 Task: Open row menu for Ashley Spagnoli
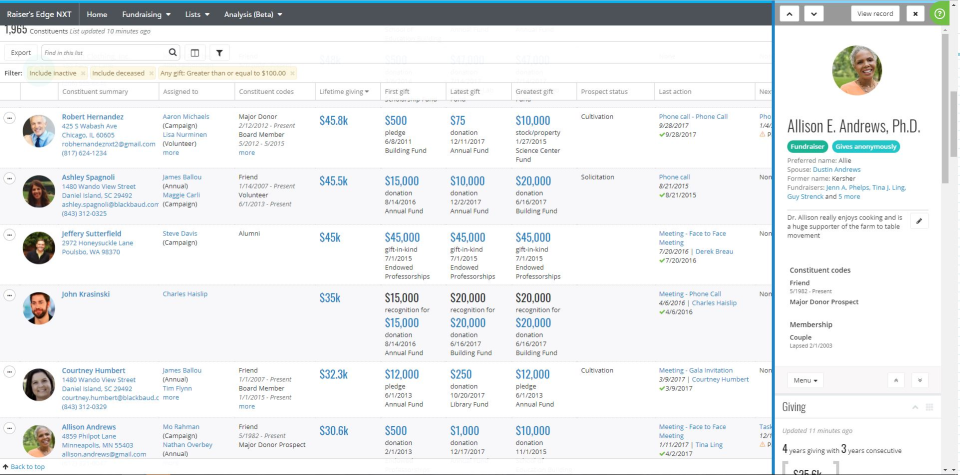pyautogui.click(x=9, y=178)
